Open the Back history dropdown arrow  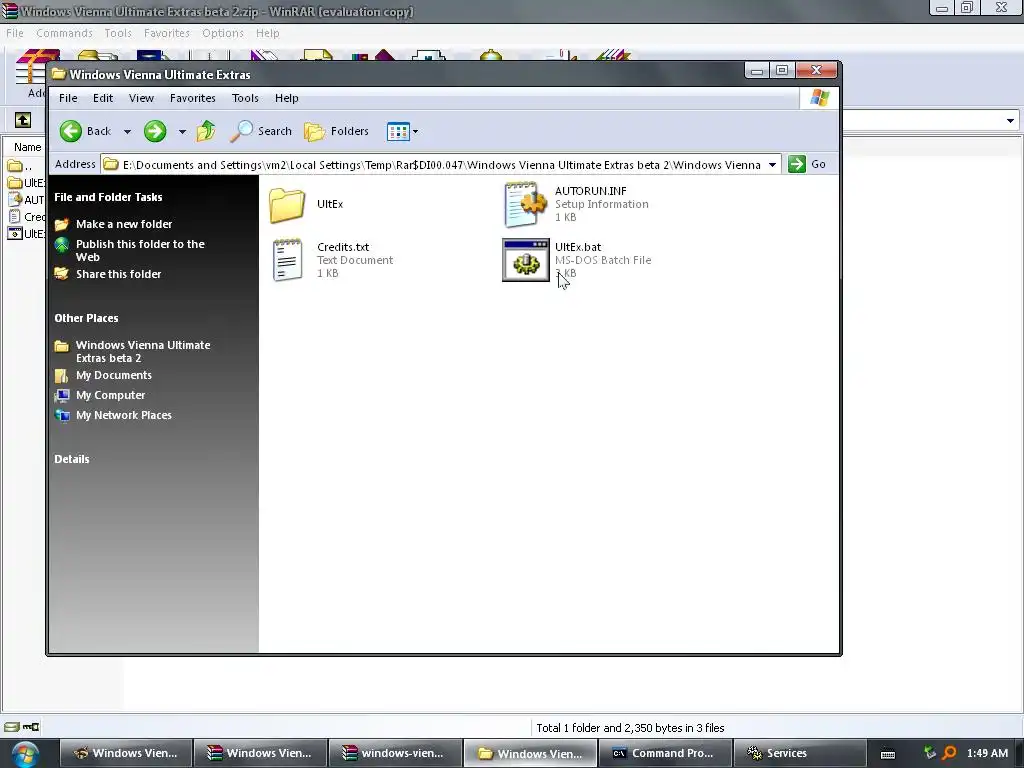coord(127,131)
